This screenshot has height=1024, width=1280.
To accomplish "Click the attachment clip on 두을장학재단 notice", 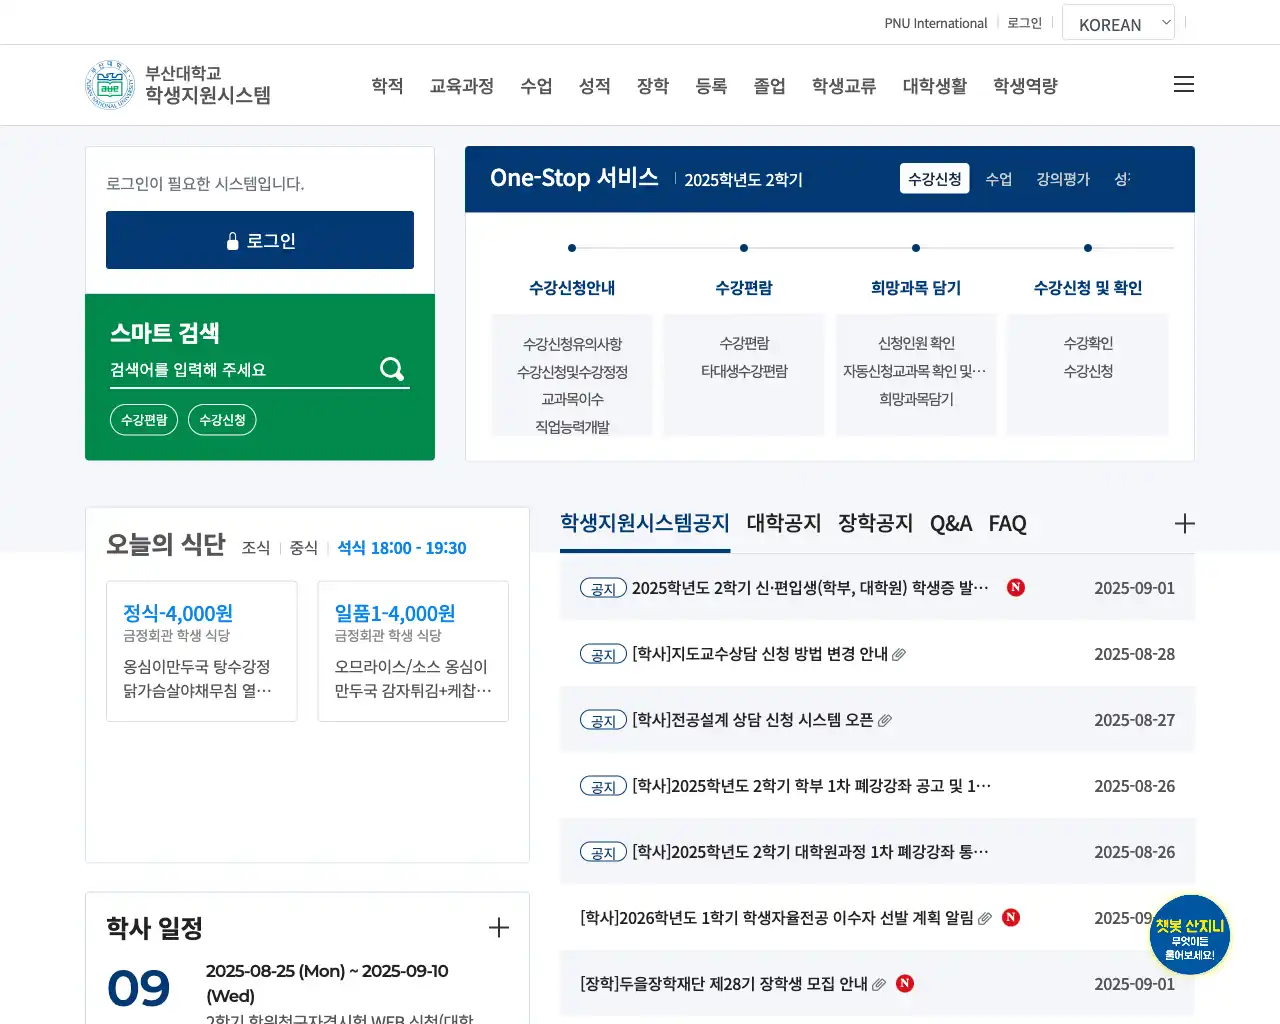I will 879,984.
